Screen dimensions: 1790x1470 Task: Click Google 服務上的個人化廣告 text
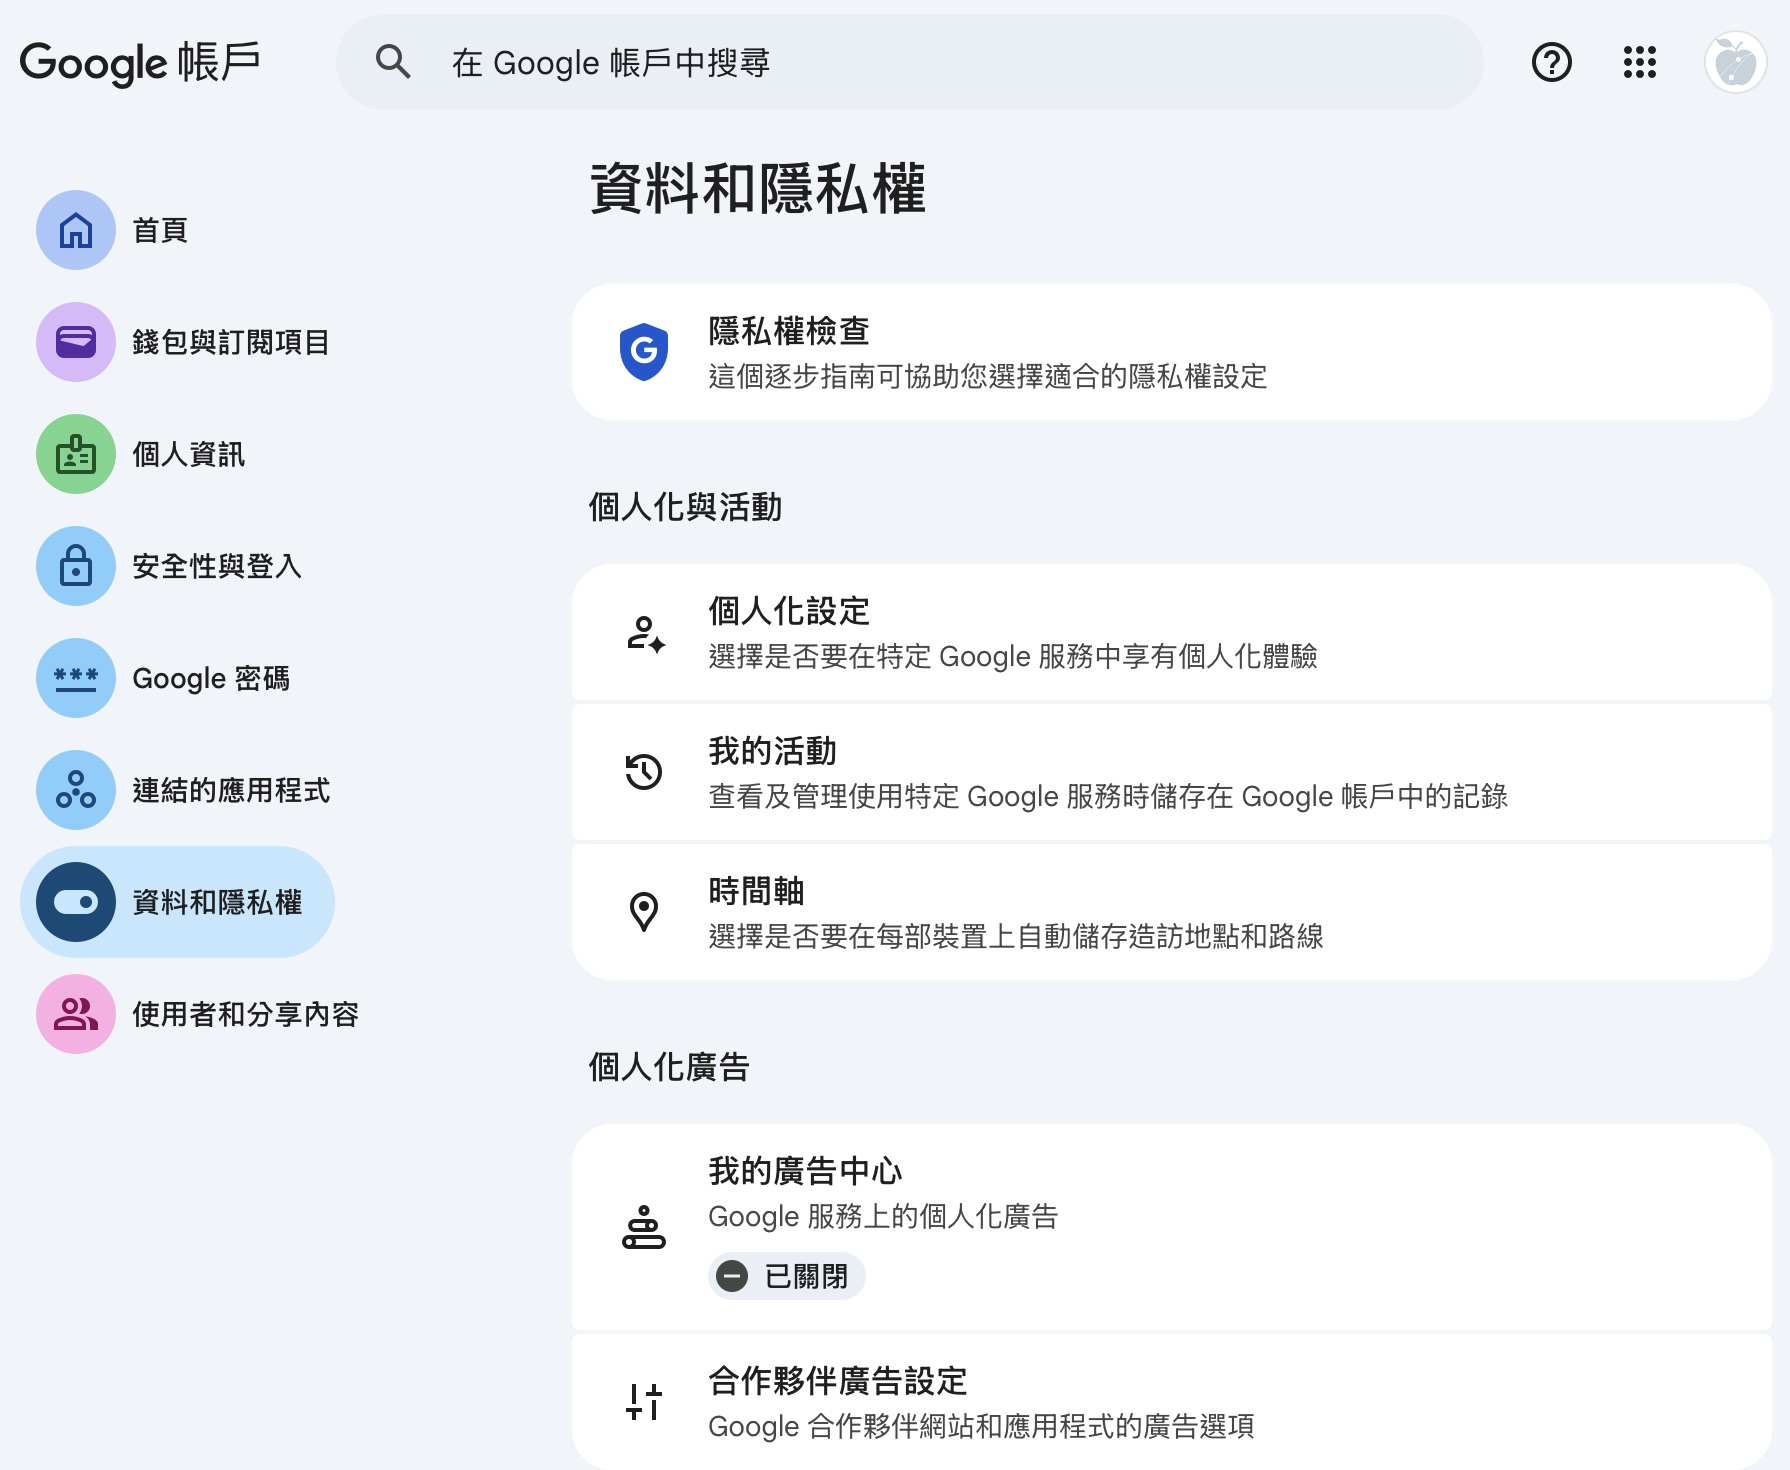point(883,1217)
